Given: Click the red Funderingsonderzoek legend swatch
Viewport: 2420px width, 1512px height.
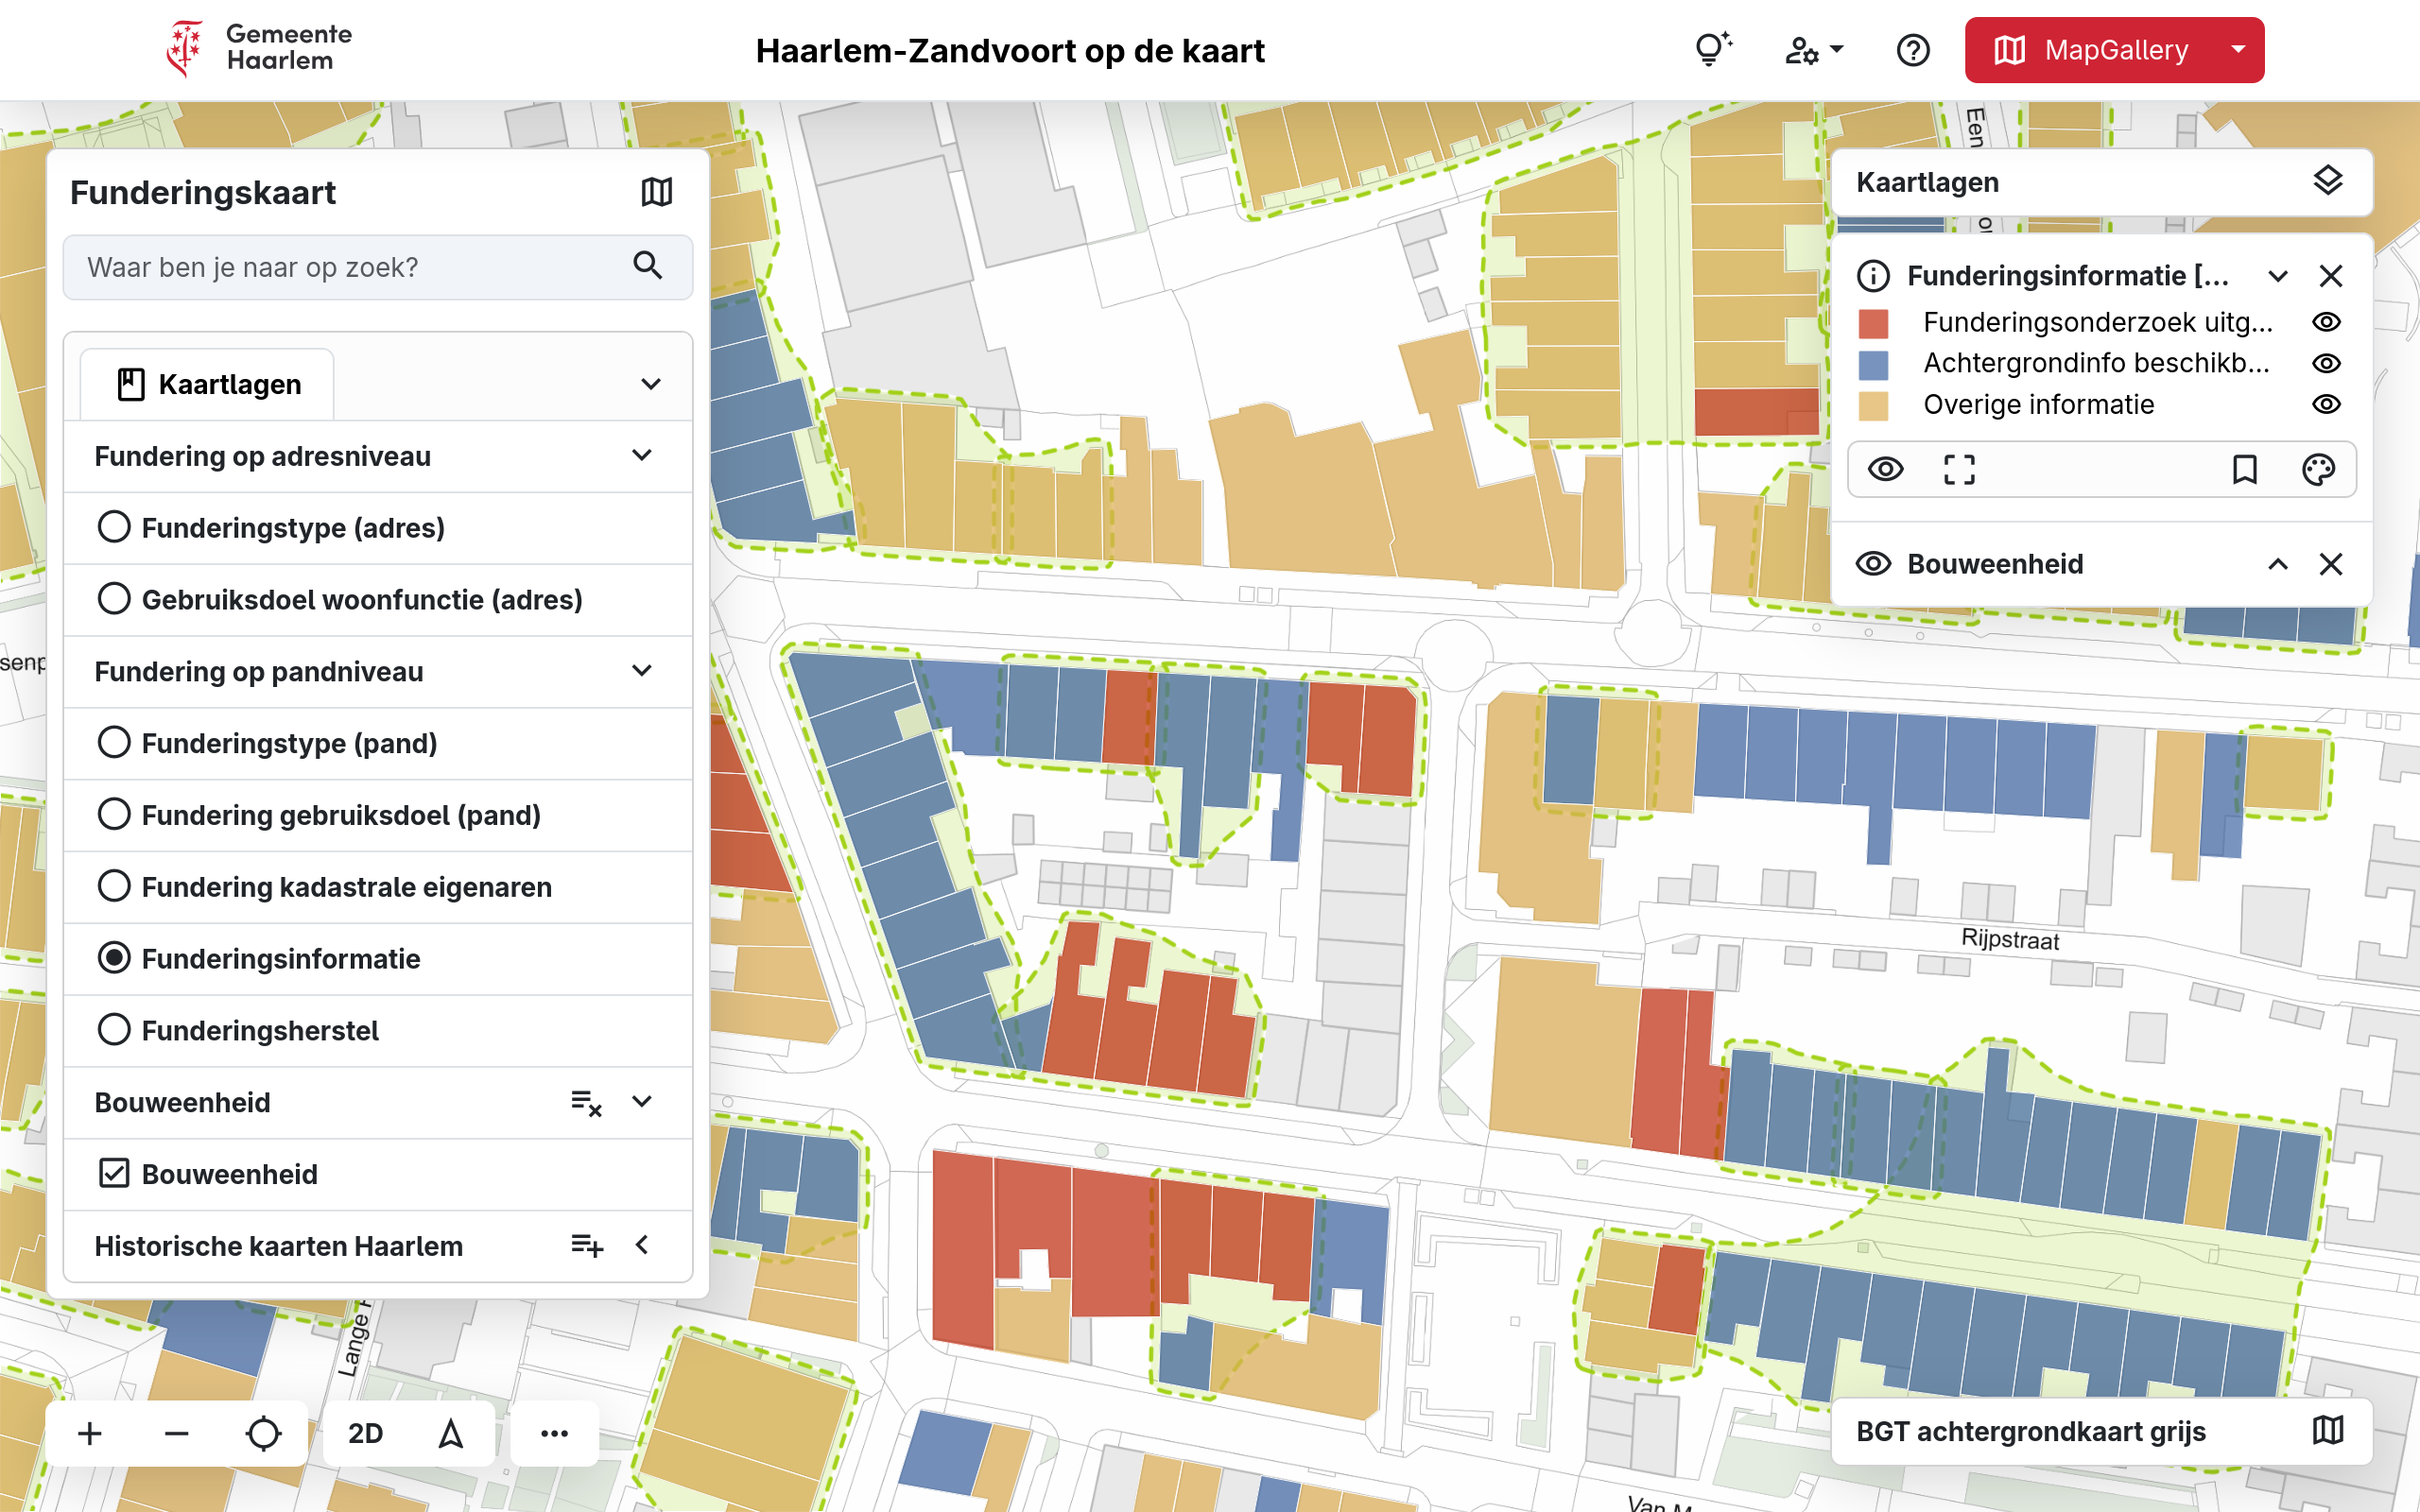Looking at the screenshot, I should click(x=1872, y=323).
